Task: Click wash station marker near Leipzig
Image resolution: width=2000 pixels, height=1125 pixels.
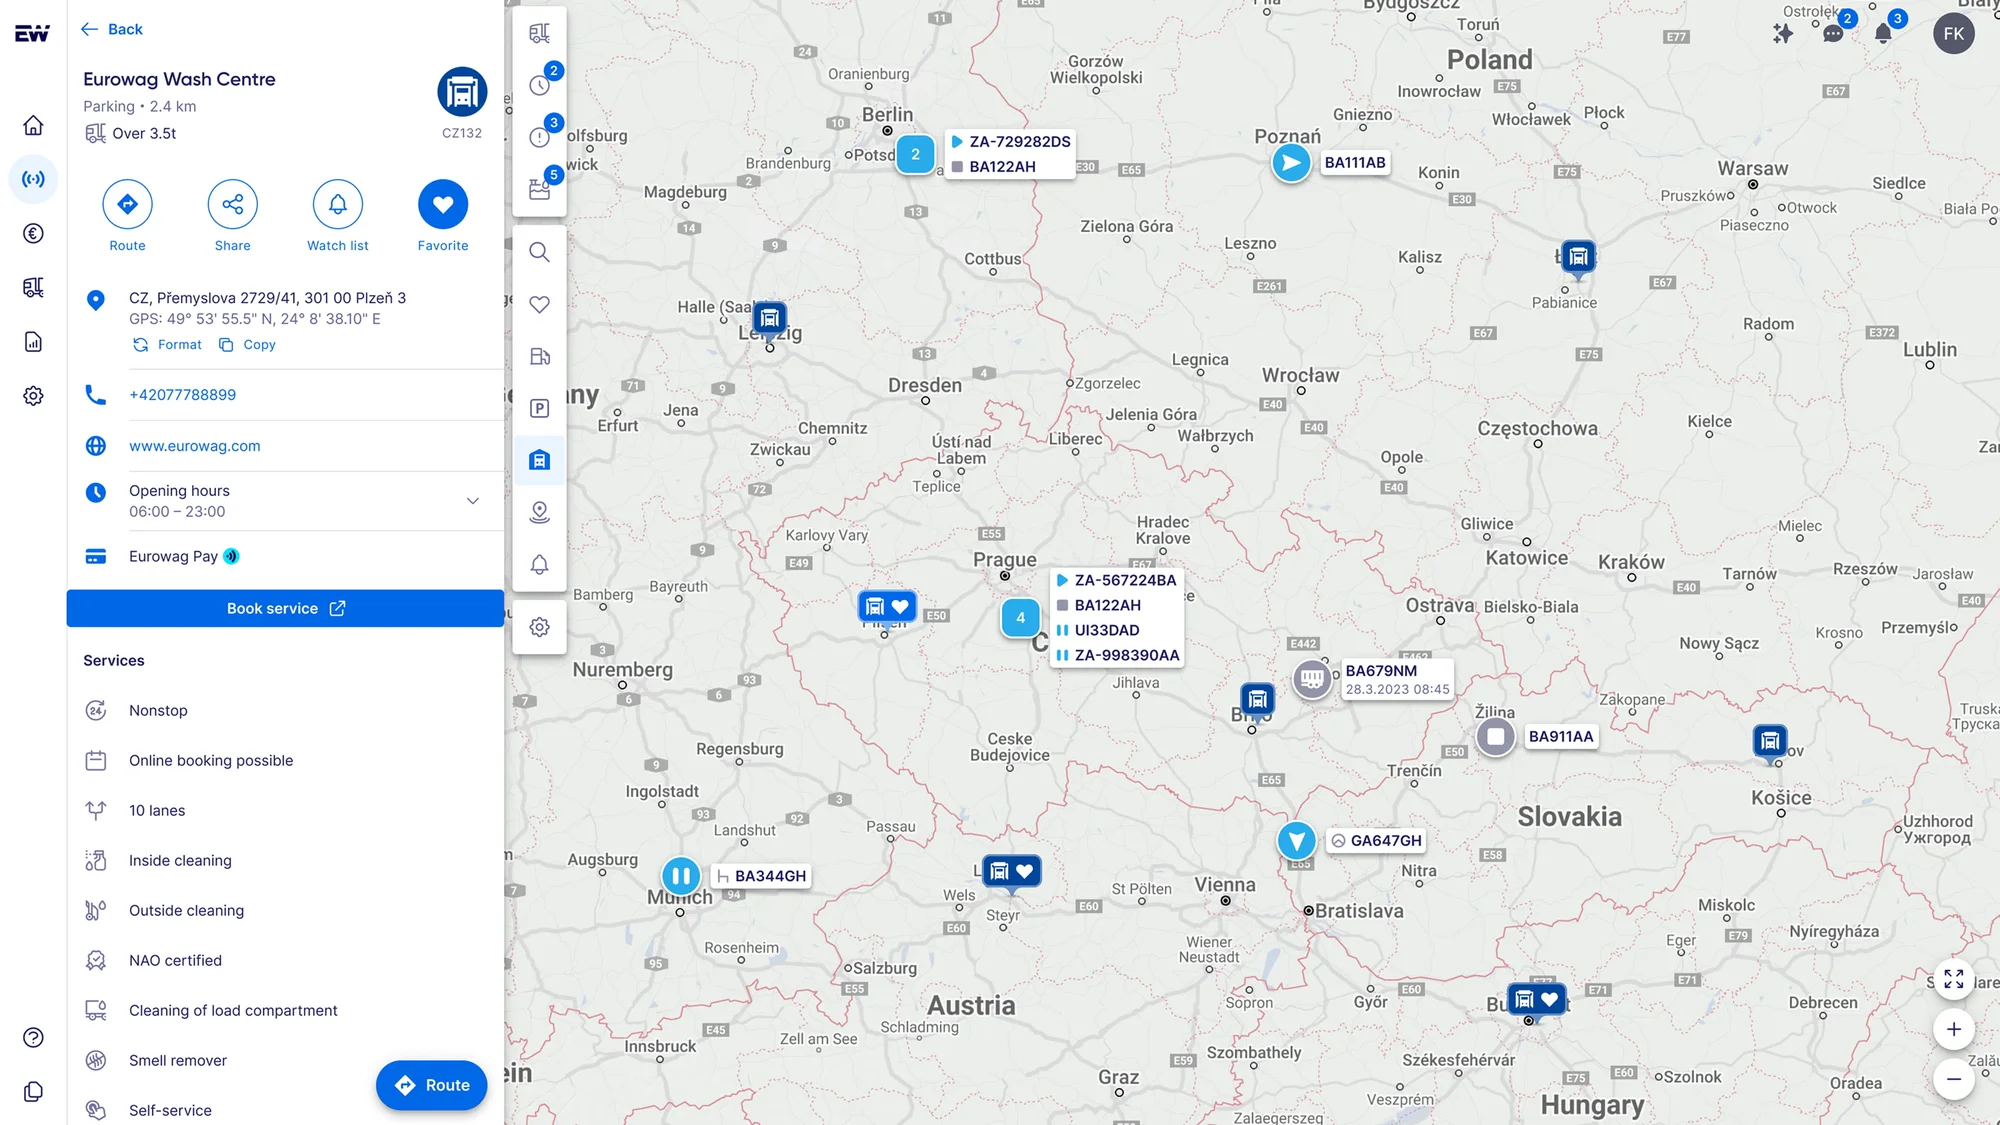Action: pos(769,319)
